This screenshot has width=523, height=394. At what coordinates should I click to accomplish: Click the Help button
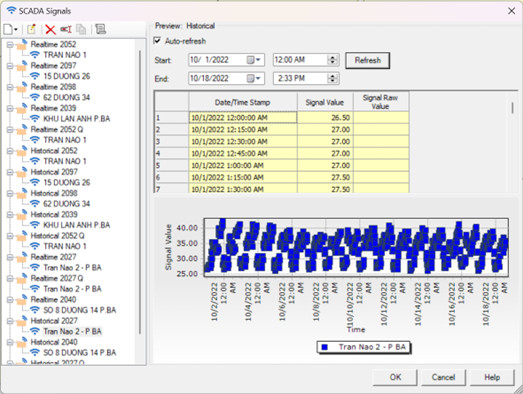492,377
